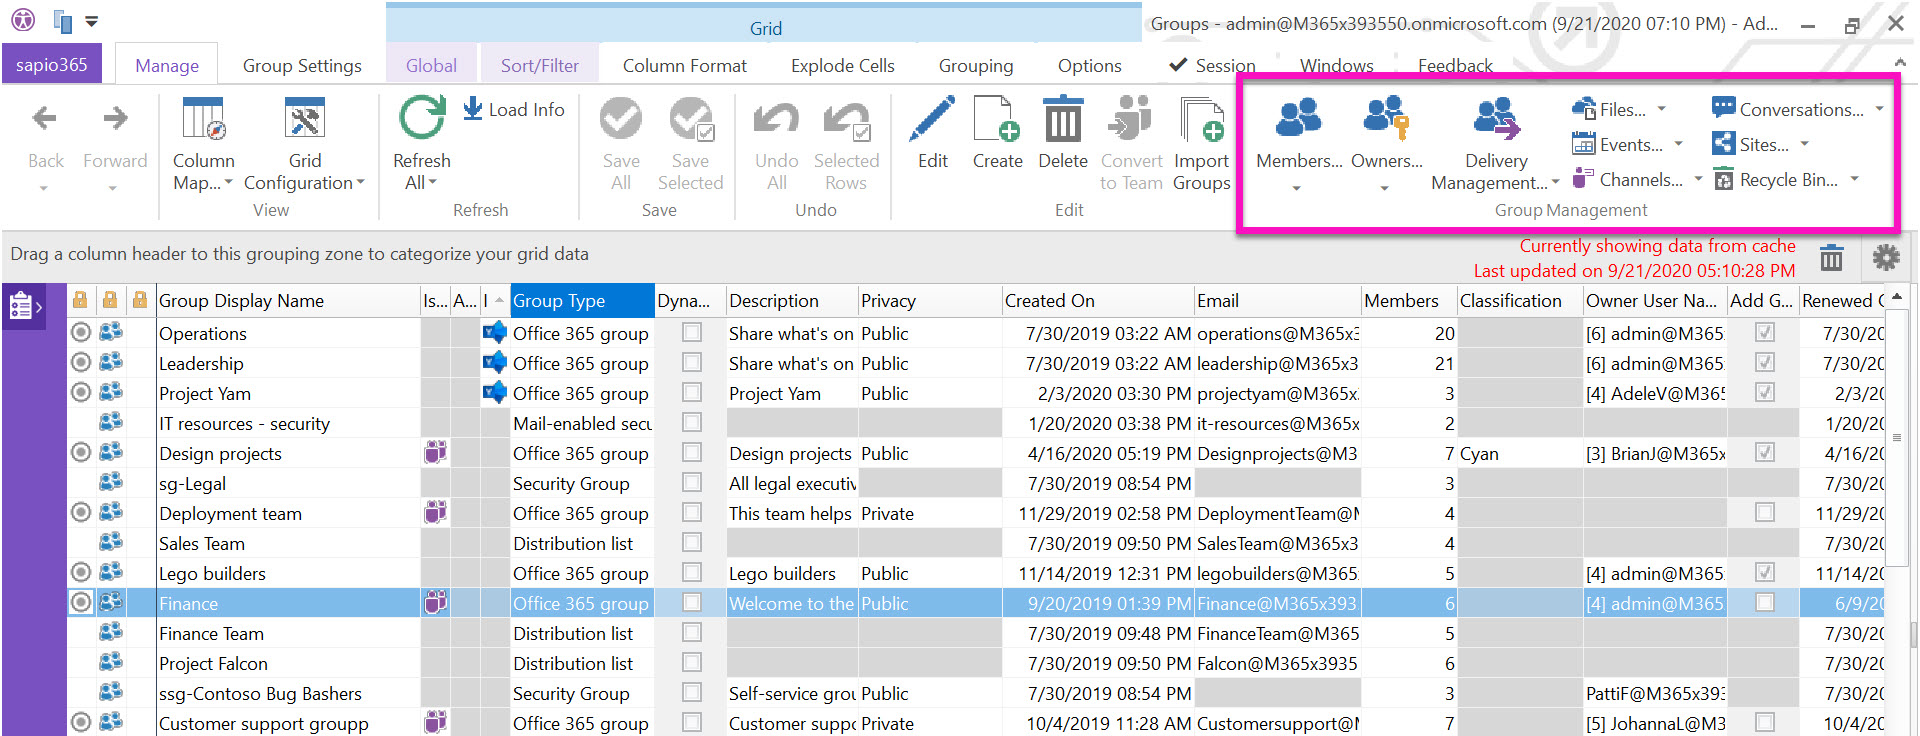
Task: Open the Grouping tab
Action: [976, 65]
